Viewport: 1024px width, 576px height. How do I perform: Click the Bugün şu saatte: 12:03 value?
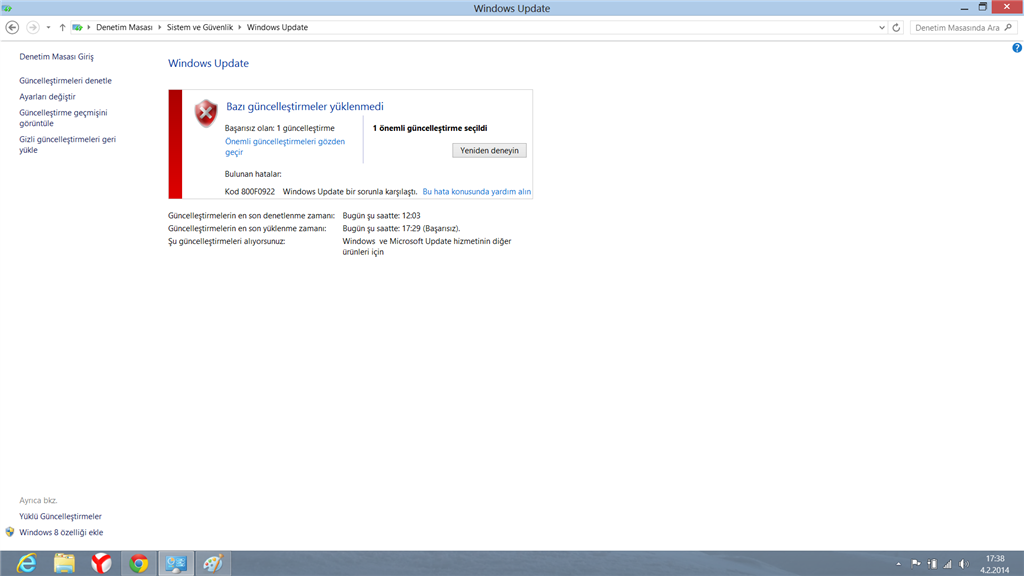(381, 216)
